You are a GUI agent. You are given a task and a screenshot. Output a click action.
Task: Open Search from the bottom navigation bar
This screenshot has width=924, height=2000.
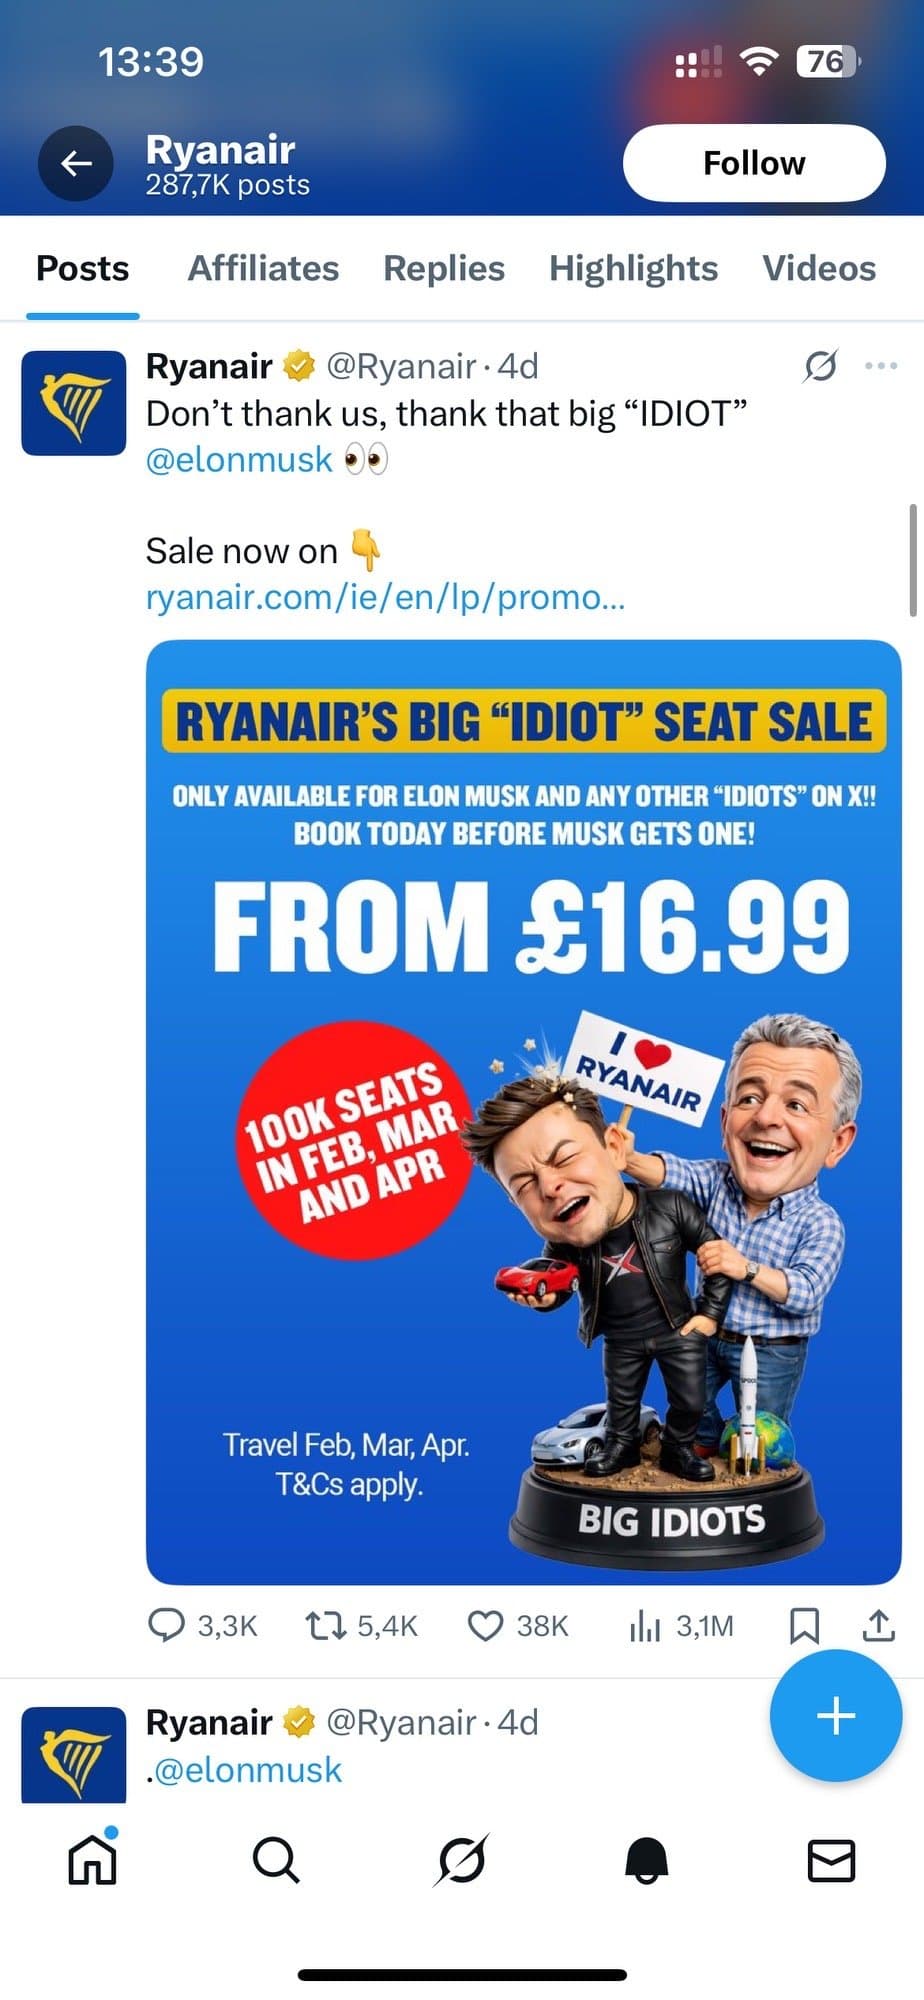(276, 1861)
